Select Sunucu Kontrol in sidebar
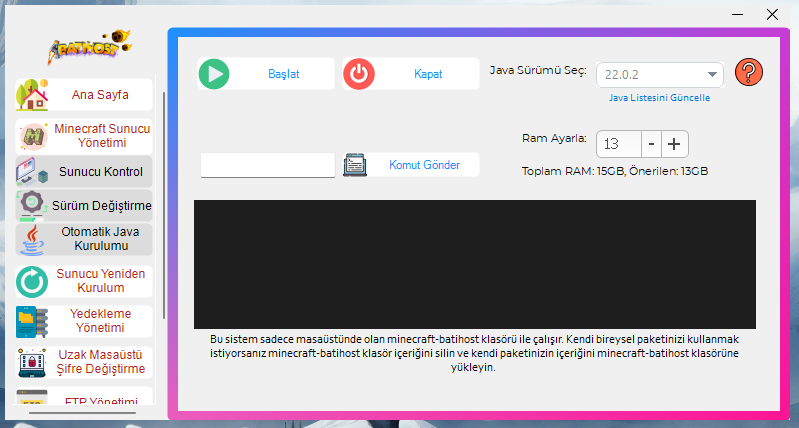799x428 pixels. [x=84, y=172]
